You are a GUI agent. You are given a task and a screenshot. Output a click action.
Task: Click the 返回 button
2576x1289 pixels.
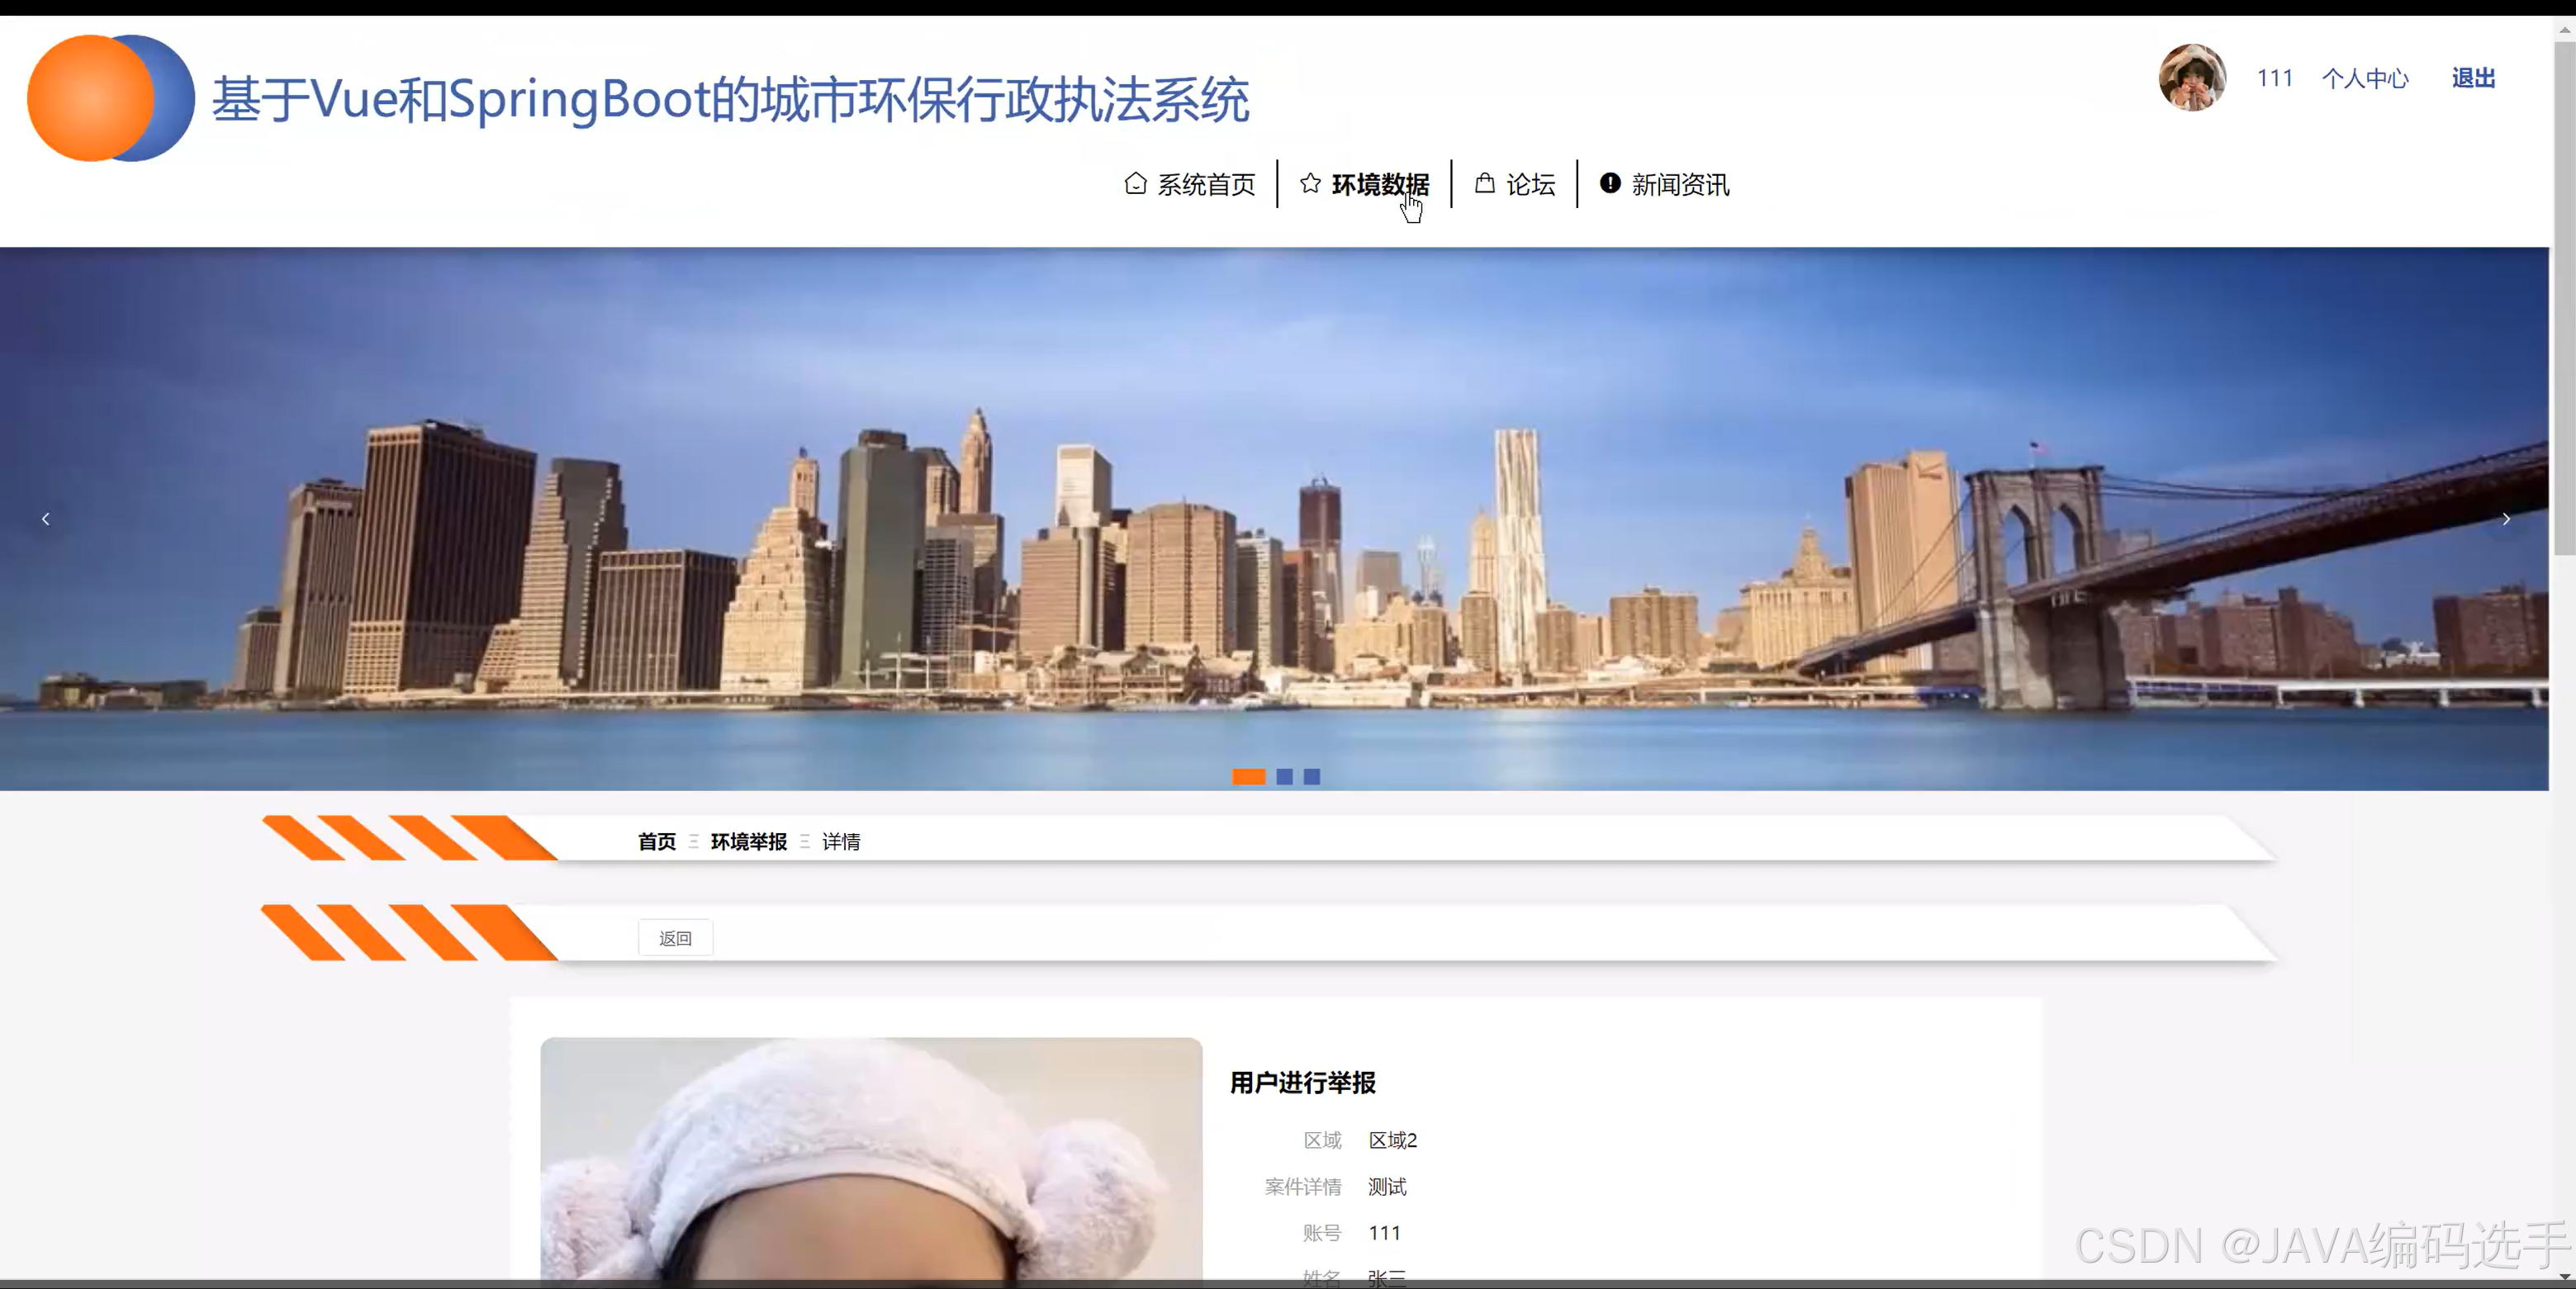pyautogui.click(x=675, y=937)
